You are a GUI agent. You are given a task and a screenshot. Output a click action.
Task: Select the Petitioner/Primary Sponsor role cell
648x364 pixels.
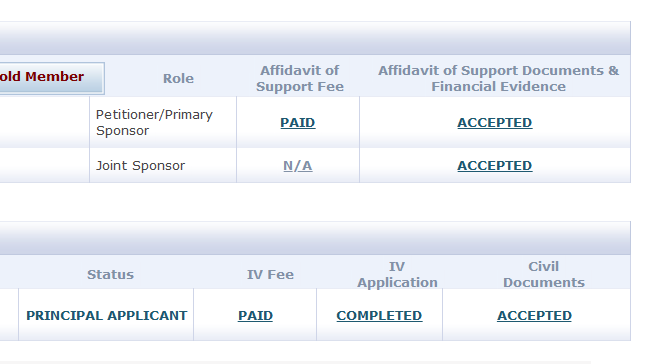coord(163,122)
